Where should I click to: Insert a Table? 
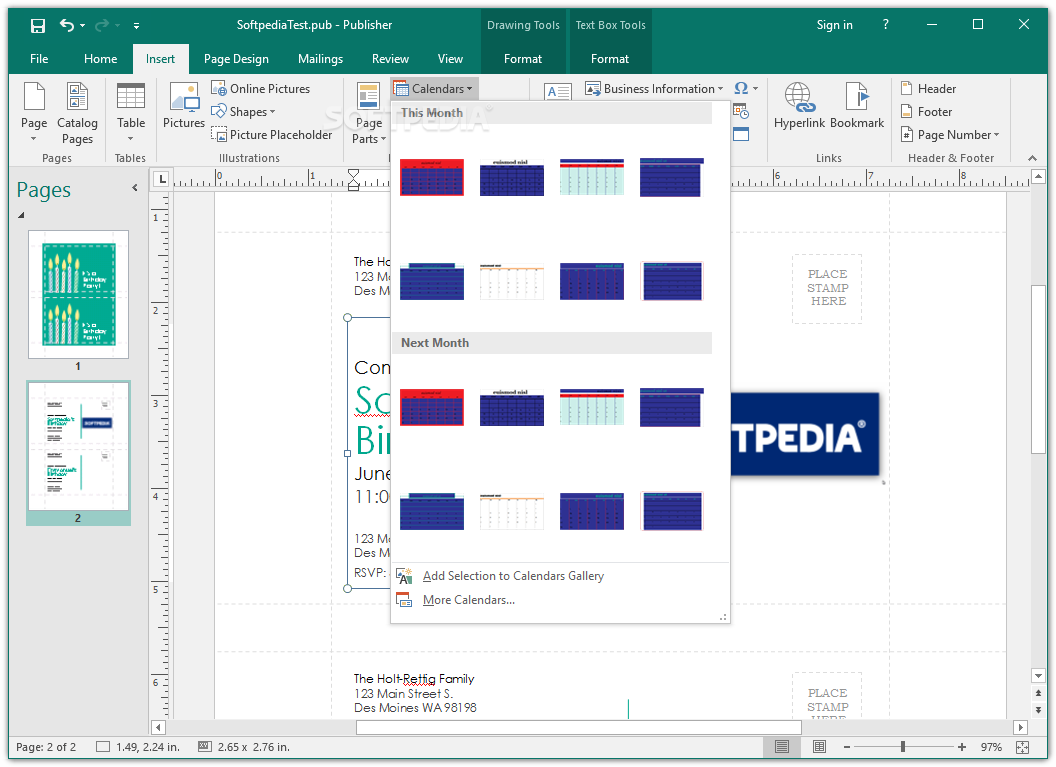(131, 112)
